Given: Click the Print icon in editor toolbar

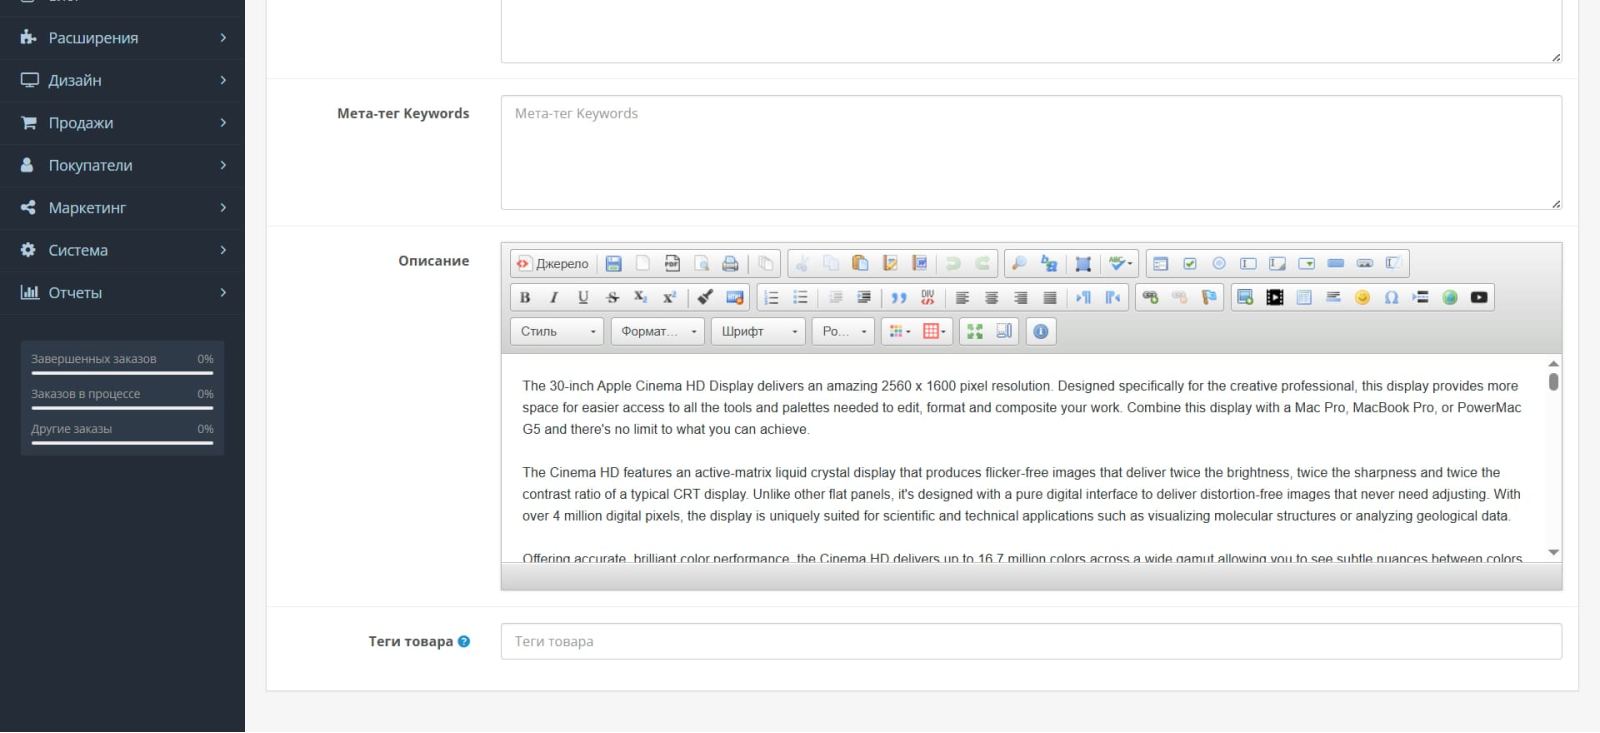Looking at the screenshot, I should point(730,264).
